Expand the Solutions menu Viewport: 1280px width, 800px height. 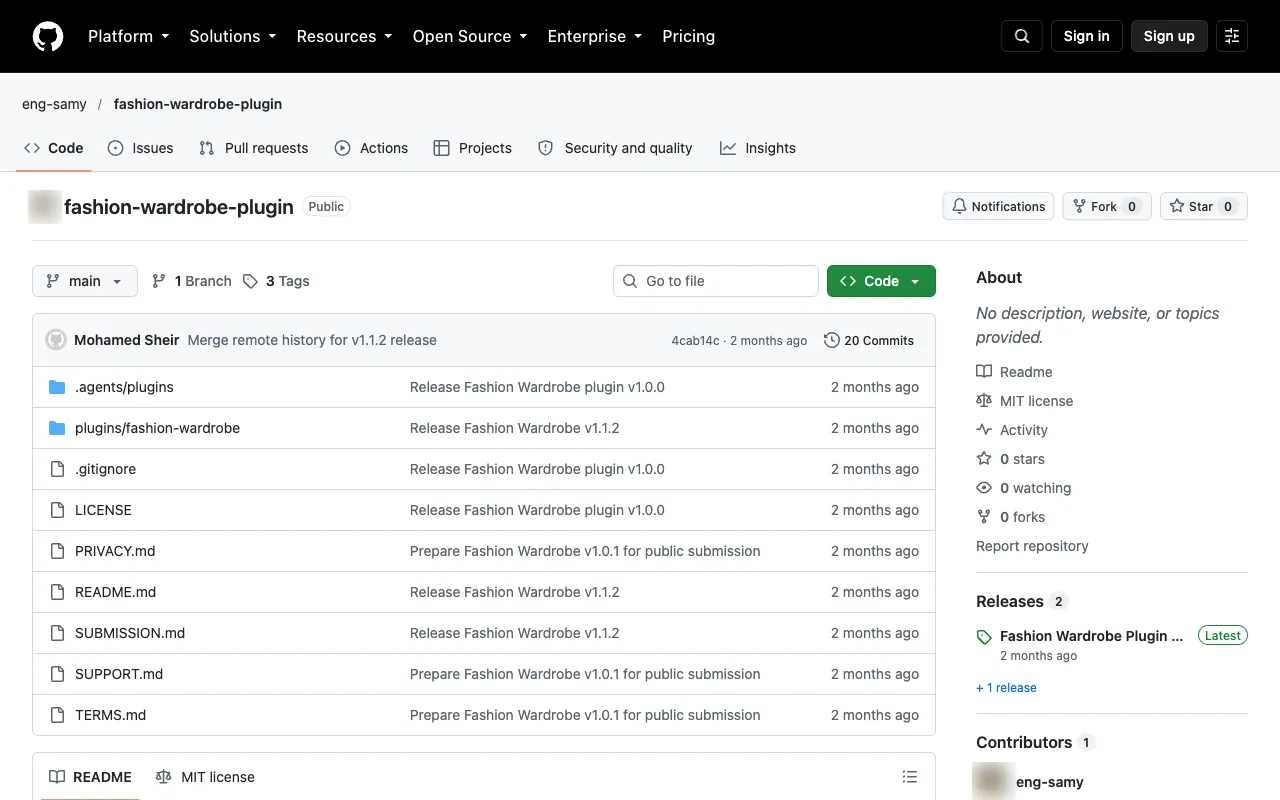pyautogui.click(x=232, y=36)
